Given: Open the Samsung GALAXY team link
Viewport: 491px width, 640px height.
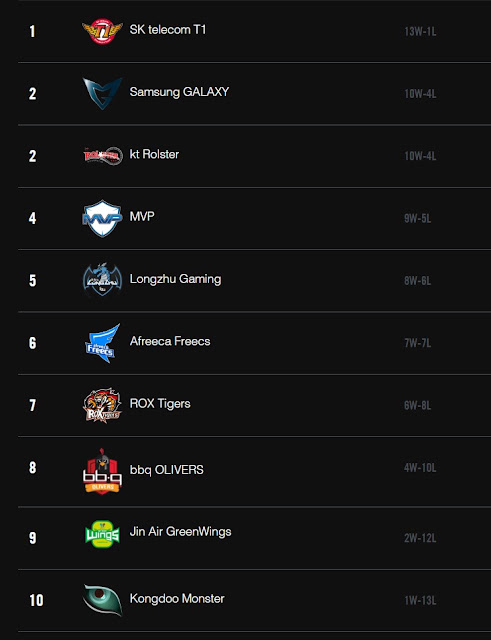Looking at the screenshot, I should coord(179,92).
